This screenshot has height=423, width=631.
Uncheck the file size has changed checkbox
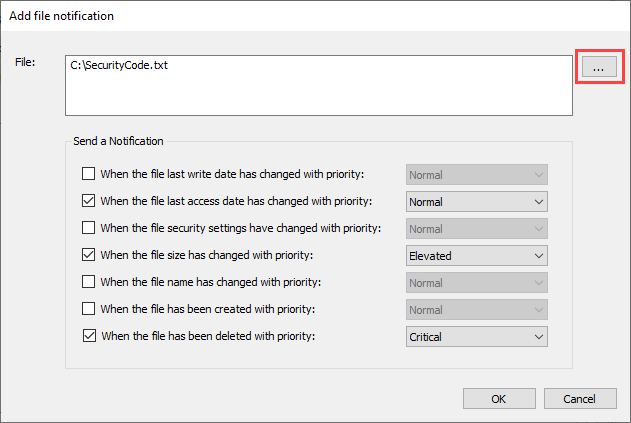[89, 255]
